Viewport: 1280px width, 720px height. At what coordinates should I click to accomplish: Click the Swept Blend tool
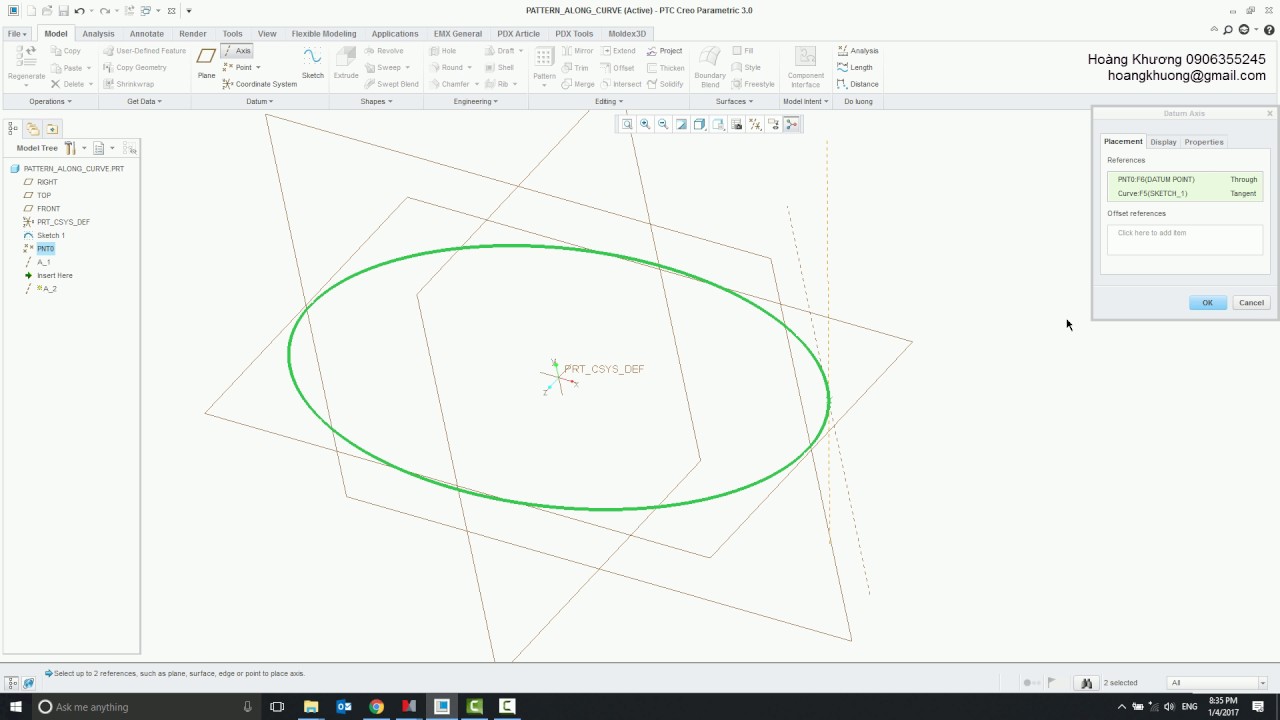391,84
